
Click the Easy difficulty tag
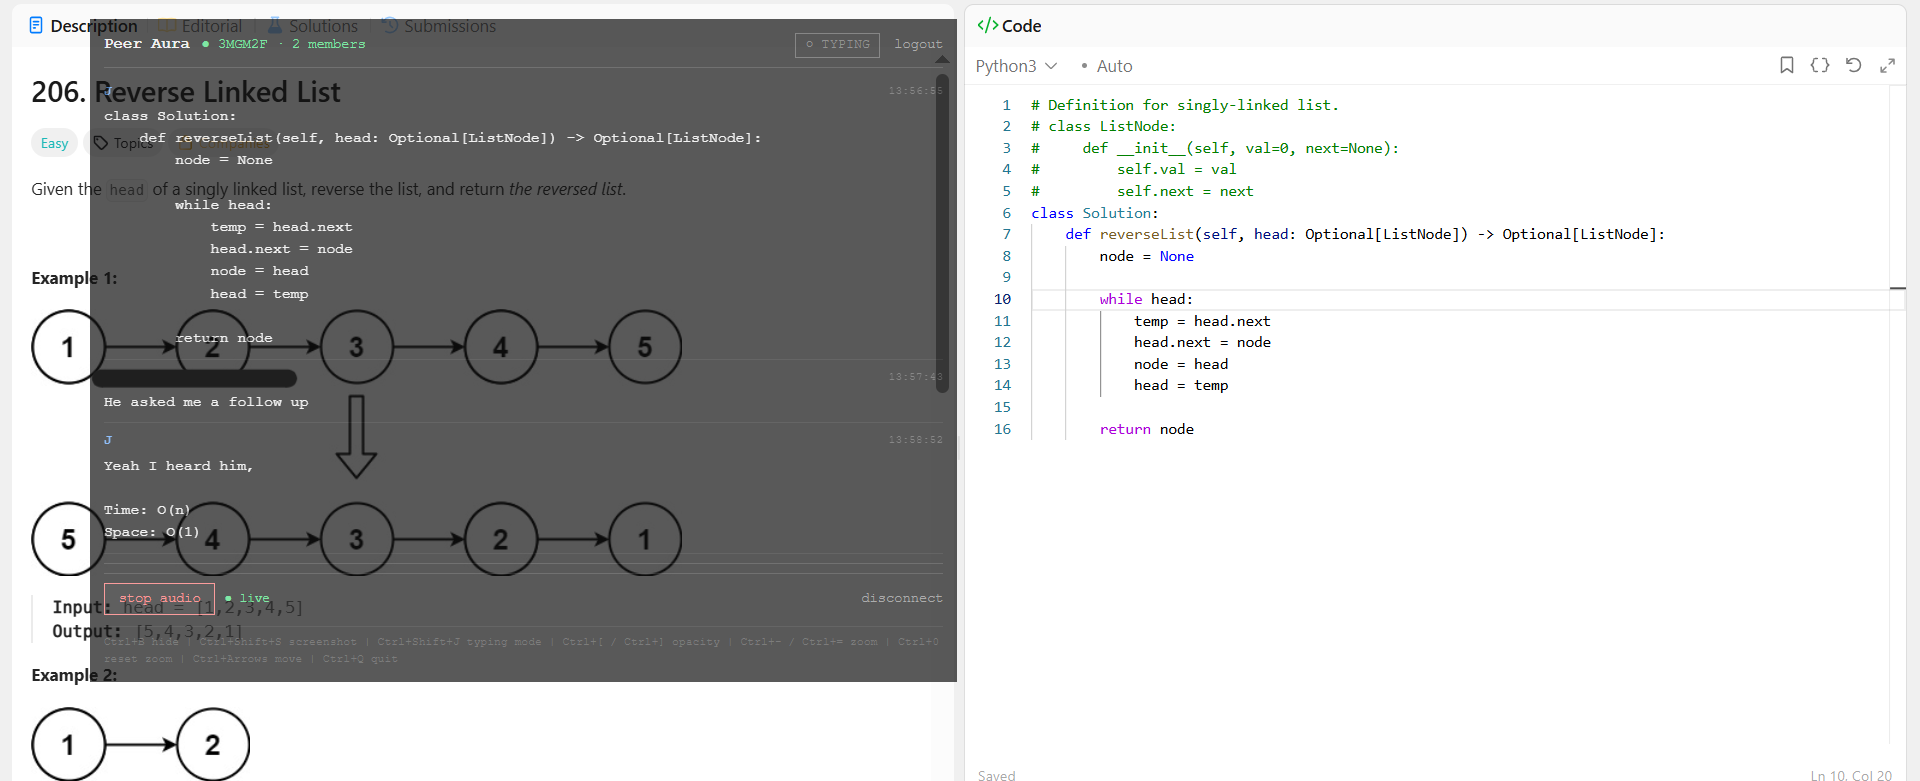[x=54, y=143]
